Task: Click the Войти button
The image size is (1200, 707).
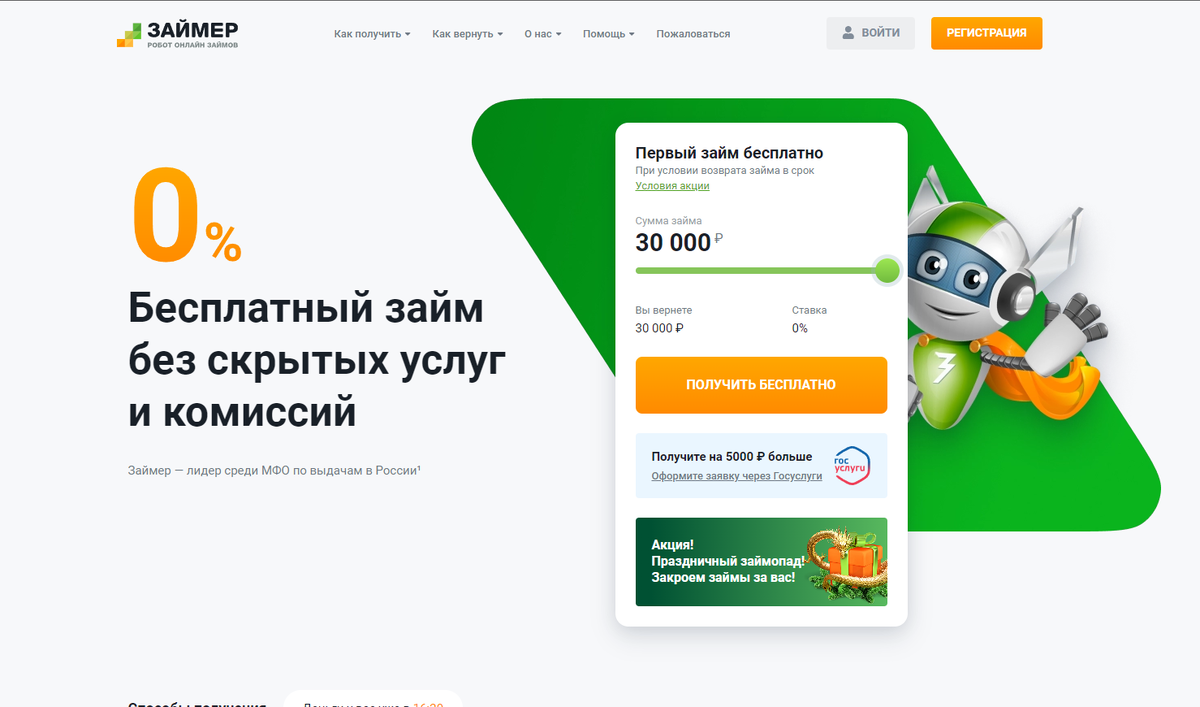Action: coord(870,33)
